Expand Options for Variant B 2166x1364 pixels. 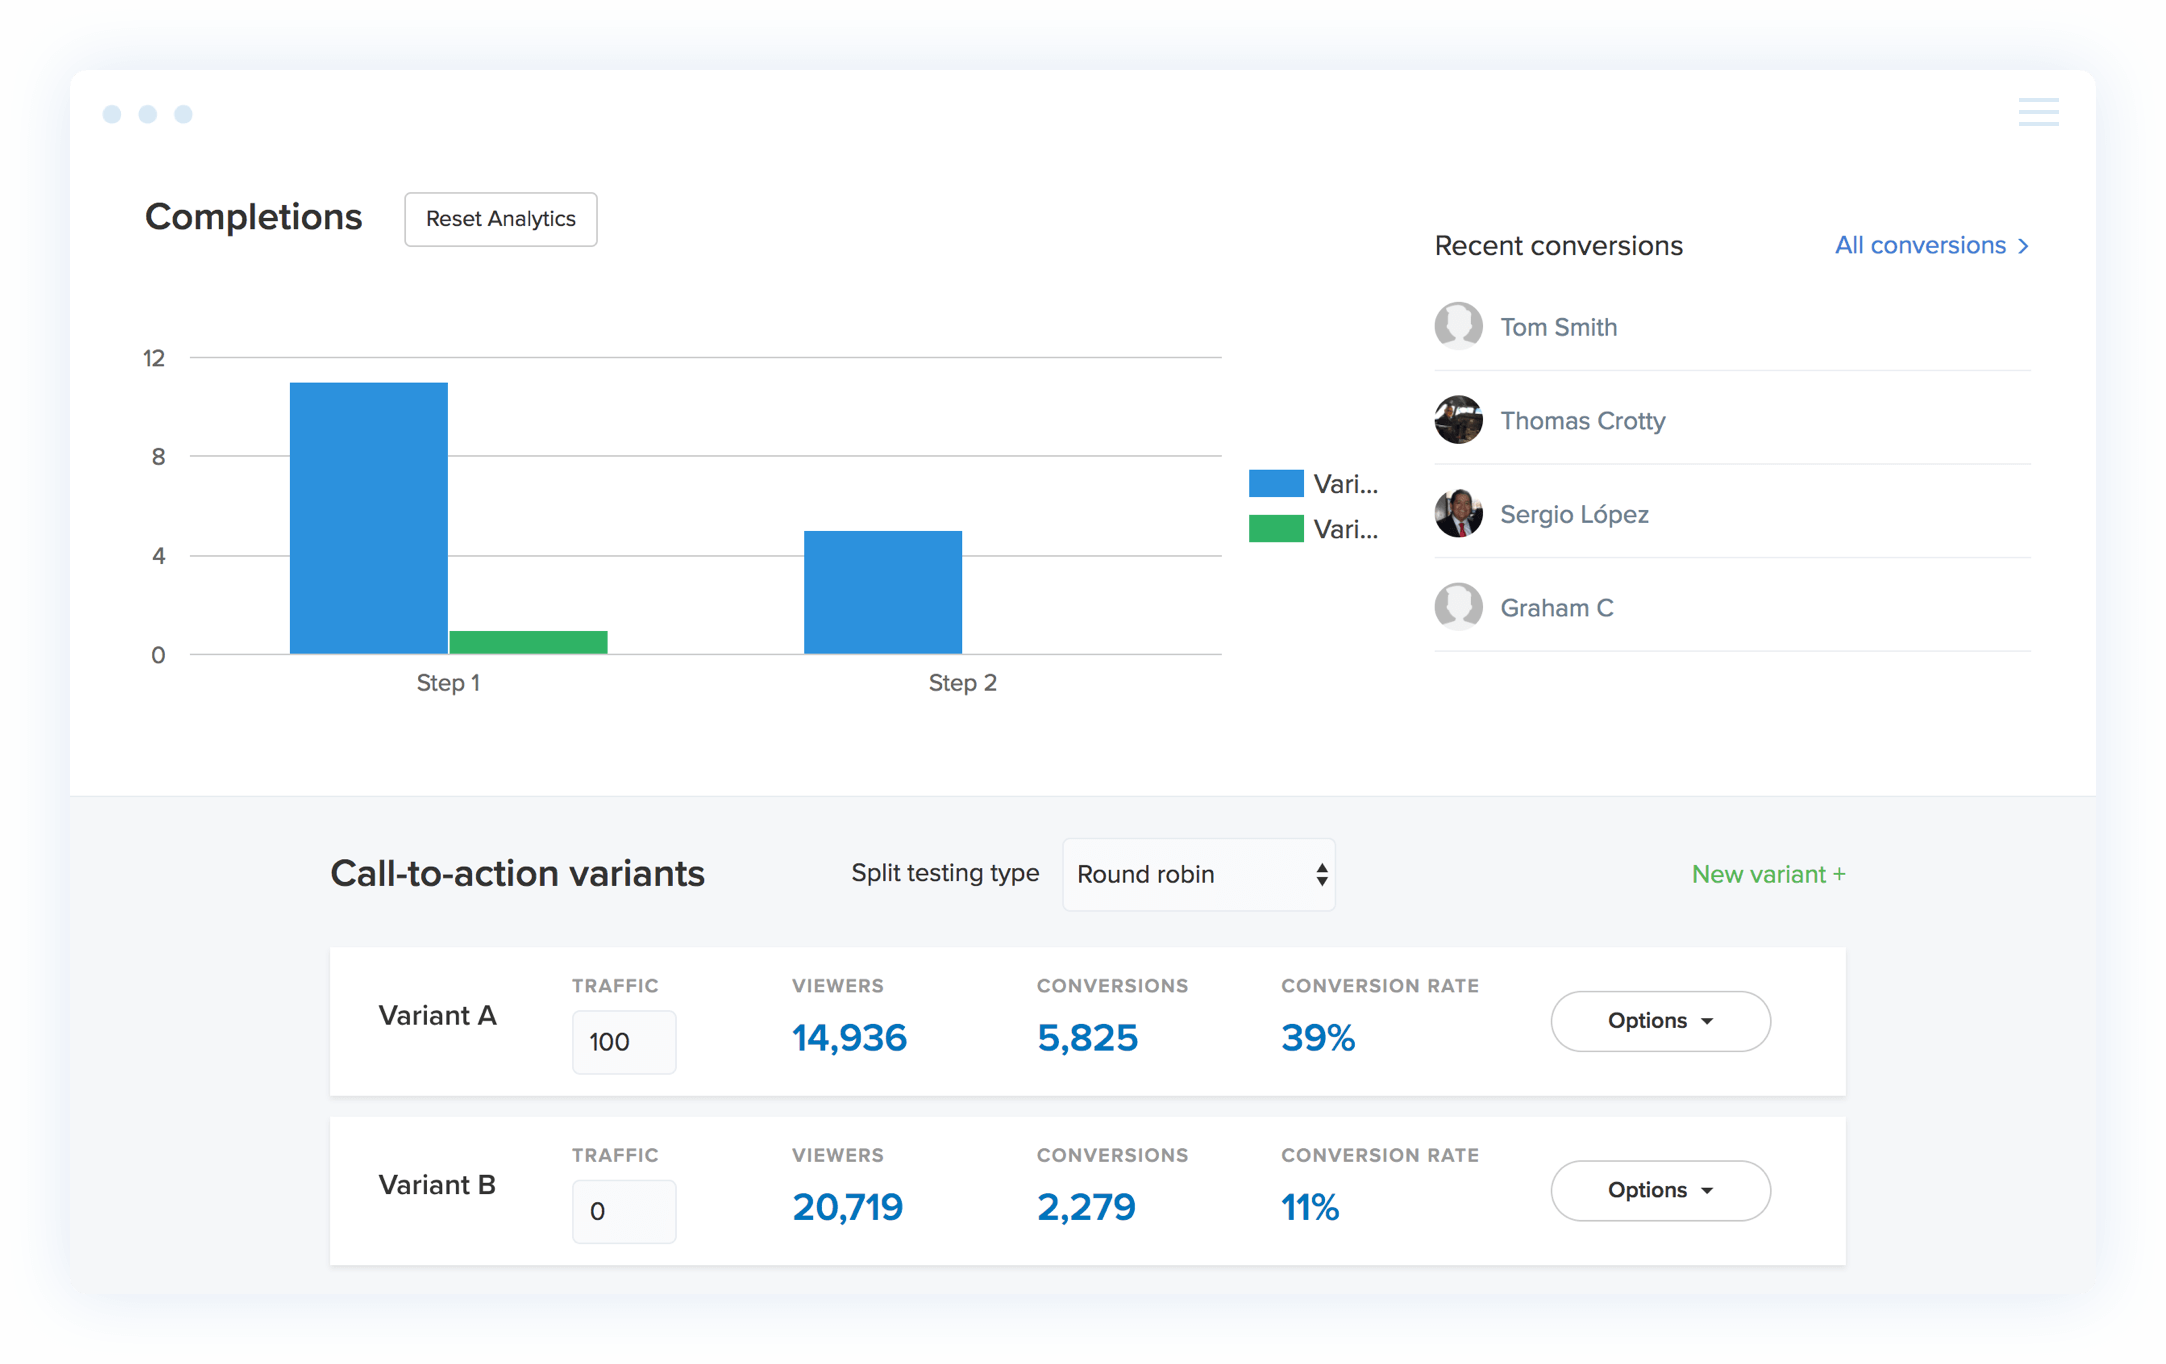1660,1190
